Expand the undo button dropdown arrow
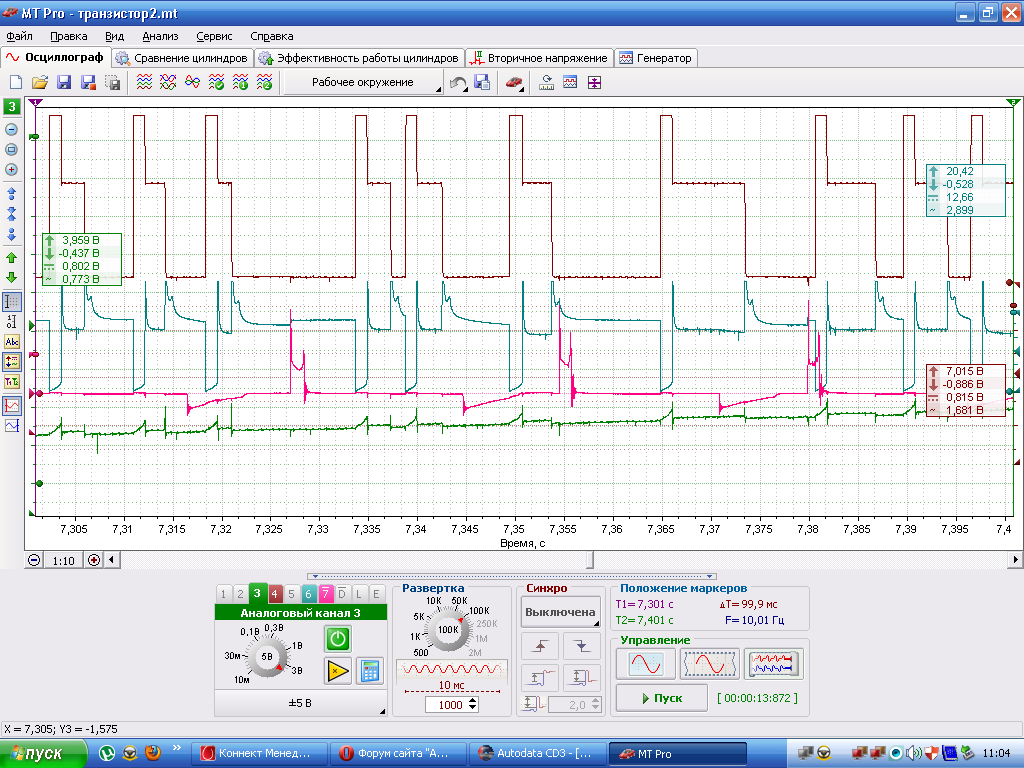The height and width of the screenshot is (768, 1024). pyautogui.click(x=466, y=89)
